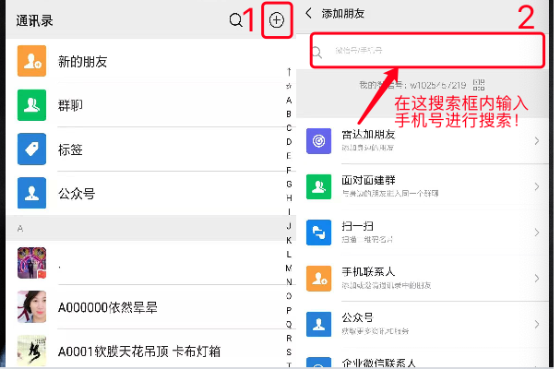This screenshot has width=554, height=369.
Task: Jump to letter P in index bar
Action: coord(289,310)
